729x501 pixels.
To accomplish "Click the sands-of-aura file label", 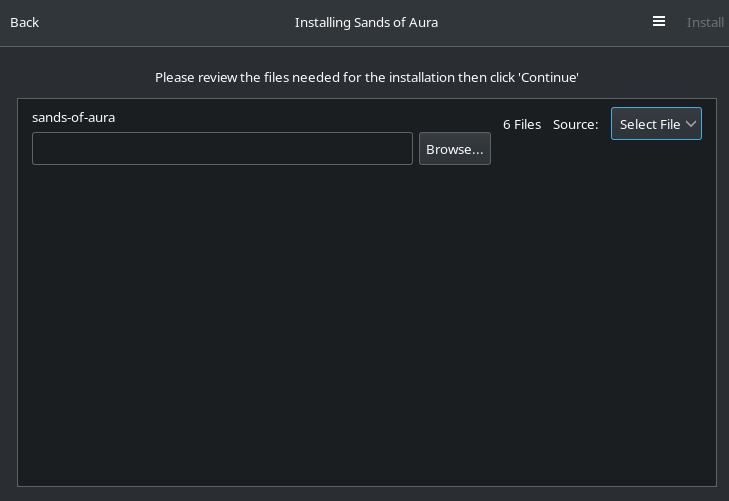I will click(73, 117).
